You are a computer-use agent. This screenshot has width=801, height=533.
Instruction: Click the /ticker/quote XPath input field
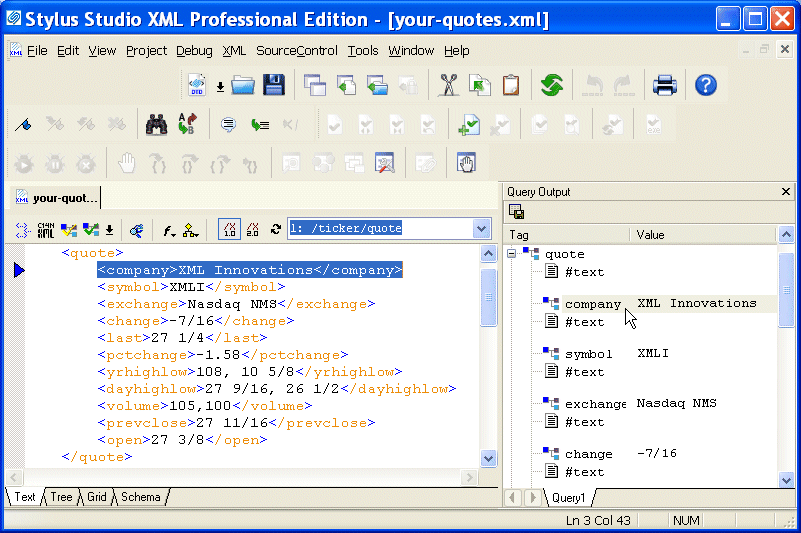click(378, 229)
